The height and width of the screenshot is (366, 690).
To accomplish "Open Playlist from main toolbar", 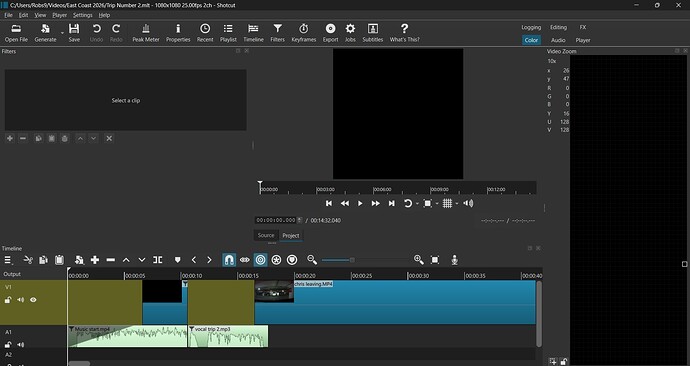I will [x=228, y=33].
